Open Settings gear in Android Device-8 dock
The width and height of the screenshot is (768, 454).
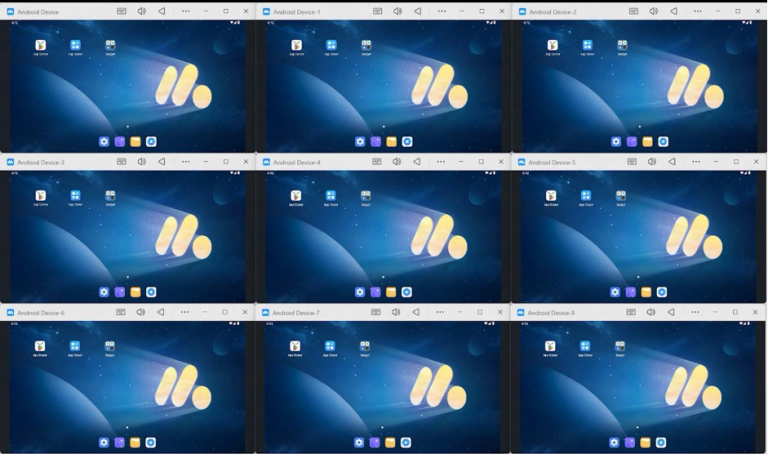(614, 442)
